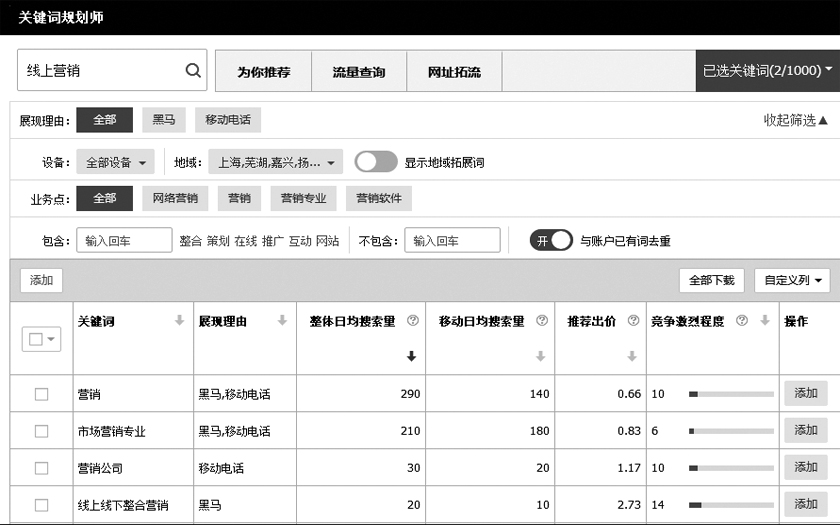Check the box for 线上线下整合营销 row
This screenshot has width=840, height=525.
click(x=41, y=505)
